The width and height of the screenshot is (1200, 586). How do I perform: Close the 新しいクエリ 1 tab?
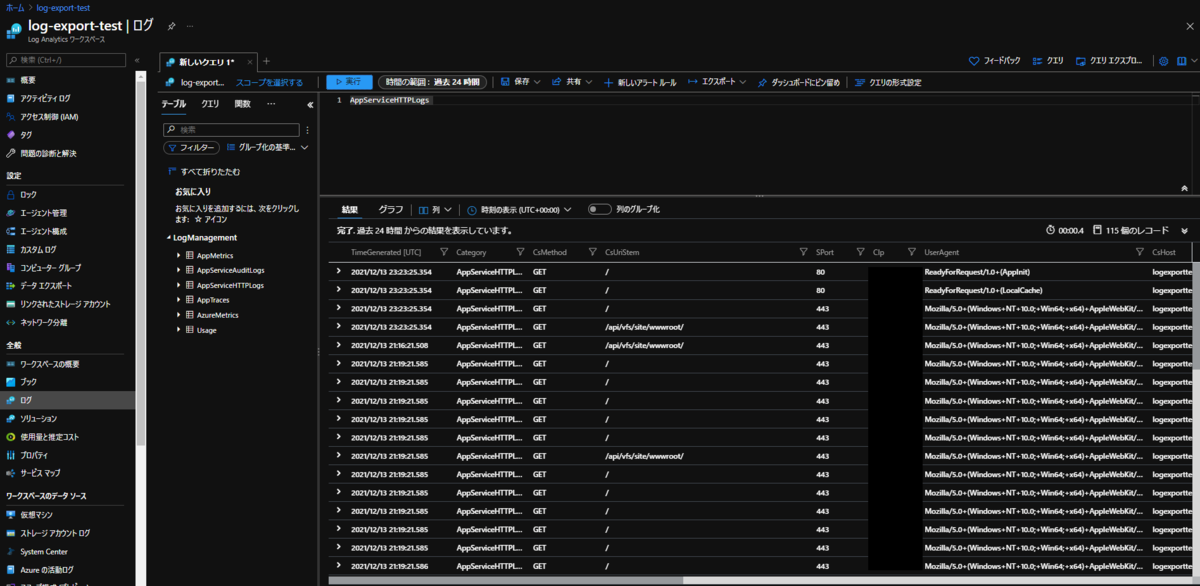tap(248, 62)
